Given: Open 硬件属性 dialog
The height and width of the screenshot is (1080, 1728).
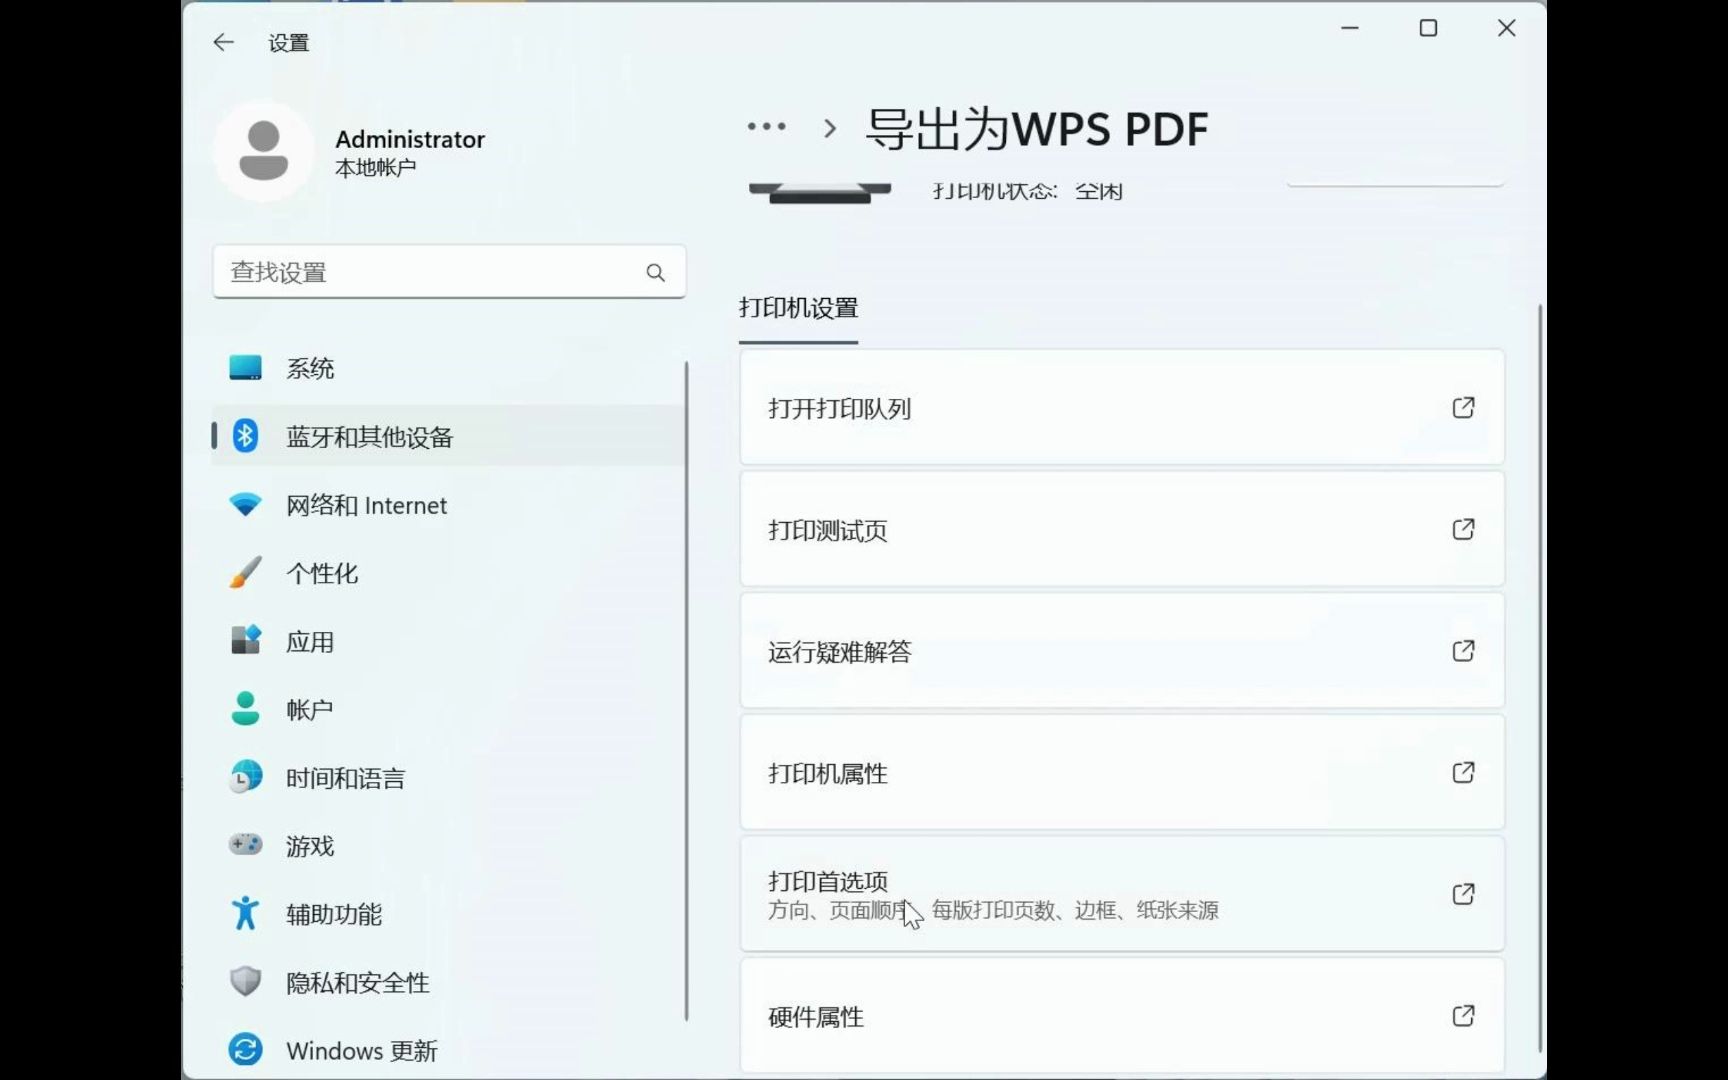Looking at the screenshot, I should tap(1122, 1016).
